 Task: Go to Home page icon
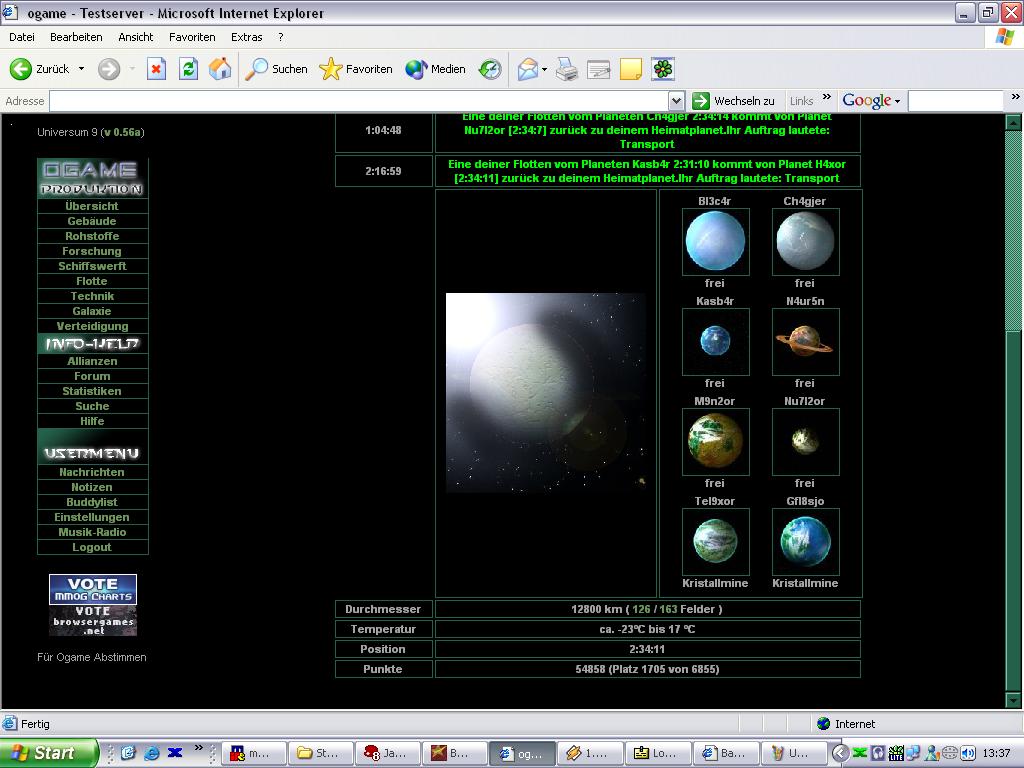[220, 69]
